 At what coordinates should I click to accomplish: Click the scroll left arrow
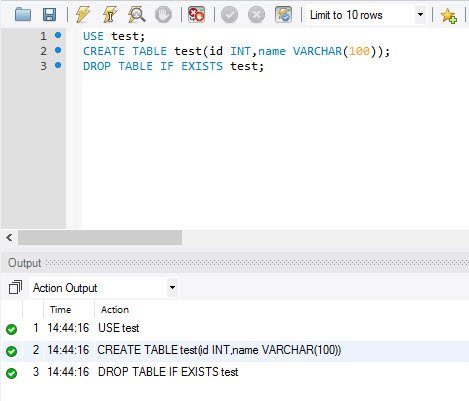[x=9, y=237]
